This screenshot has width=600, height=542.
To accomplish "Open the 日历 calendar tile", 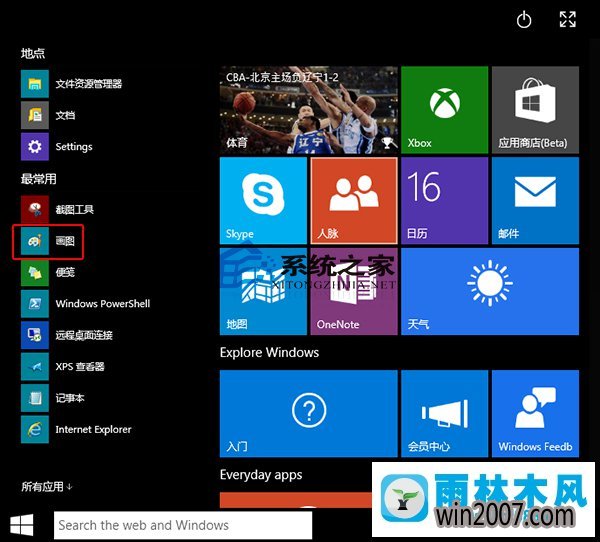I will tap(445, 201).
